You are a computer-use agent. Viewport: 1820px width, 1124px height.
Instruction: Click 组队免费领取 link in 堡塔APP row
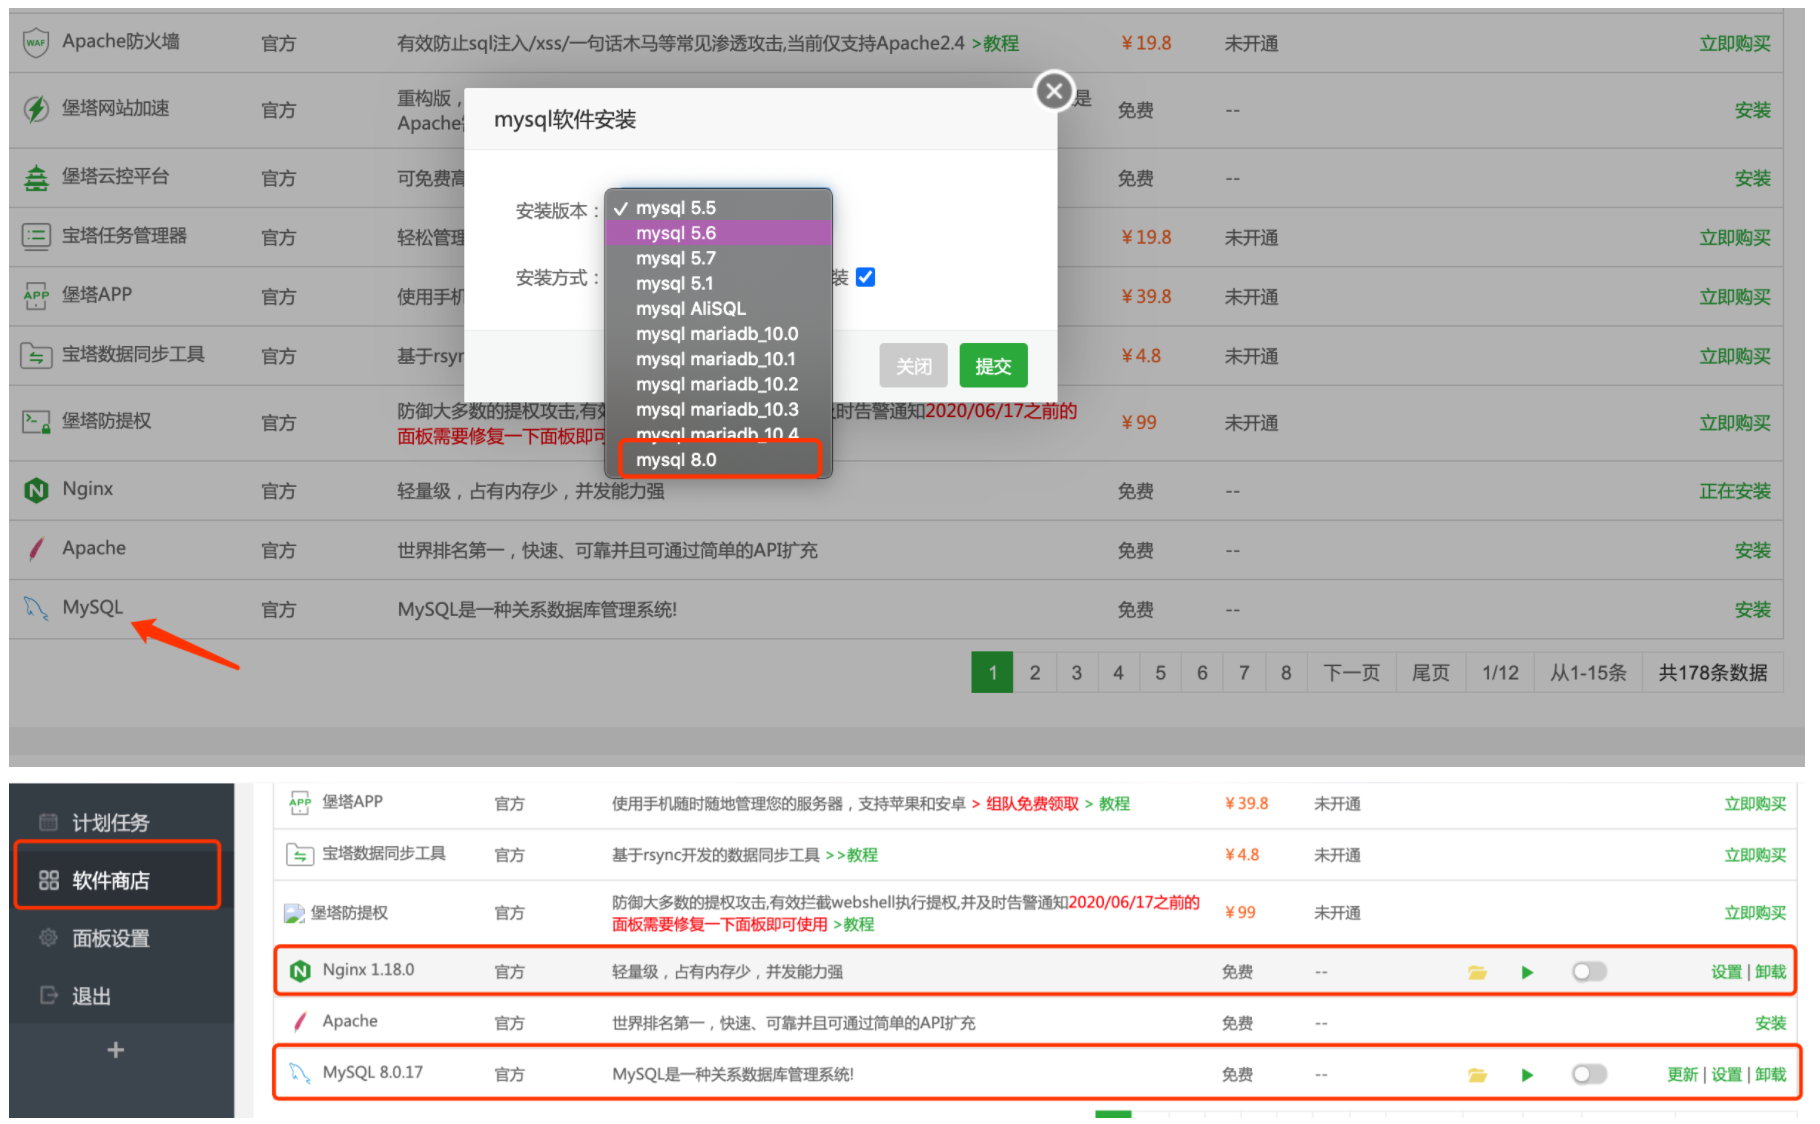coord(1032,803)
